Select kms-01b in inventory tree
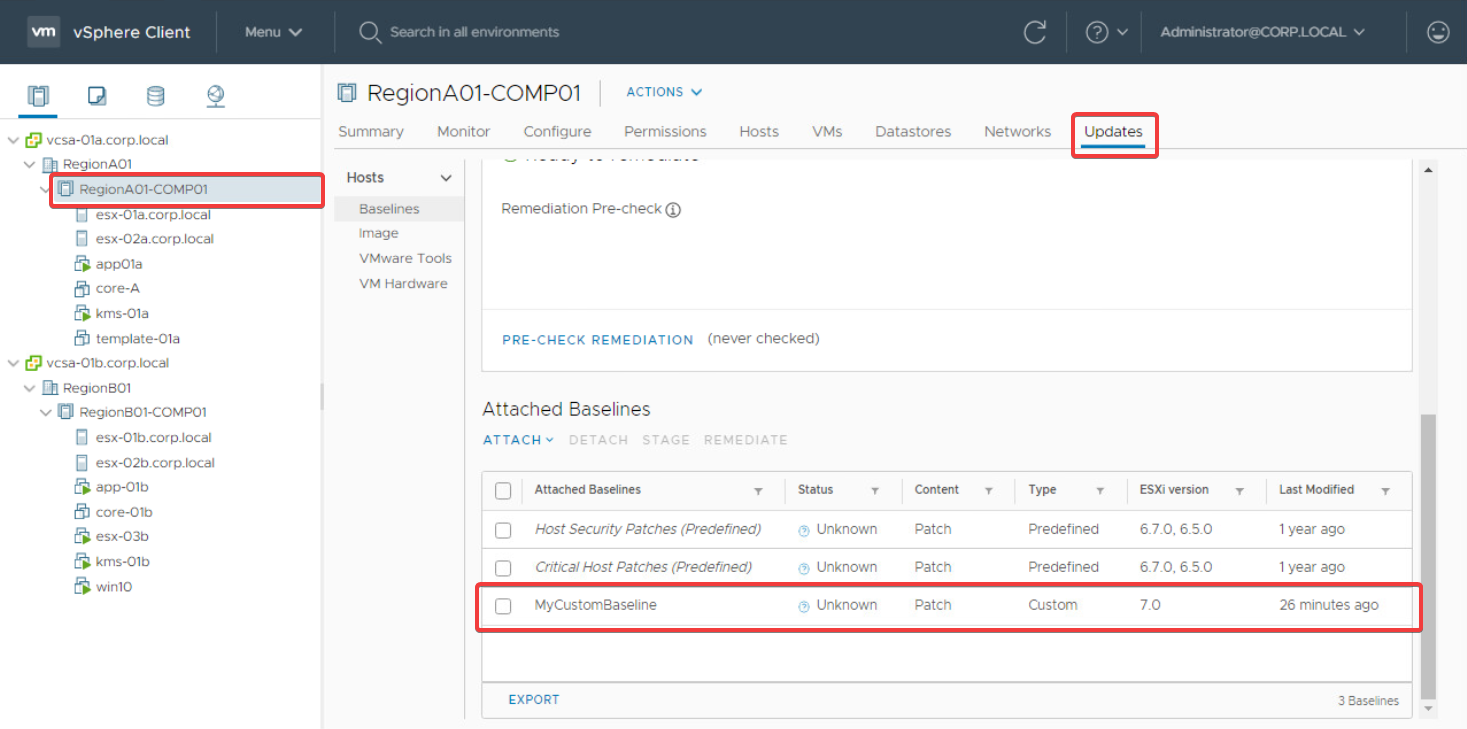This screenshot has height=729, width=1467. point(123,561)
